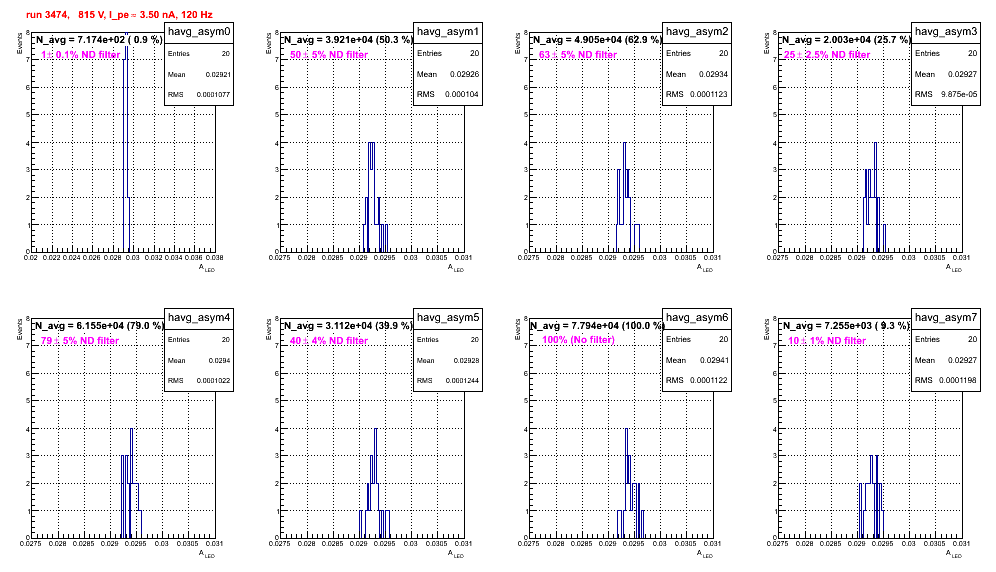
Task: Select the 50± 5% ND filter label
Action: 329,55
